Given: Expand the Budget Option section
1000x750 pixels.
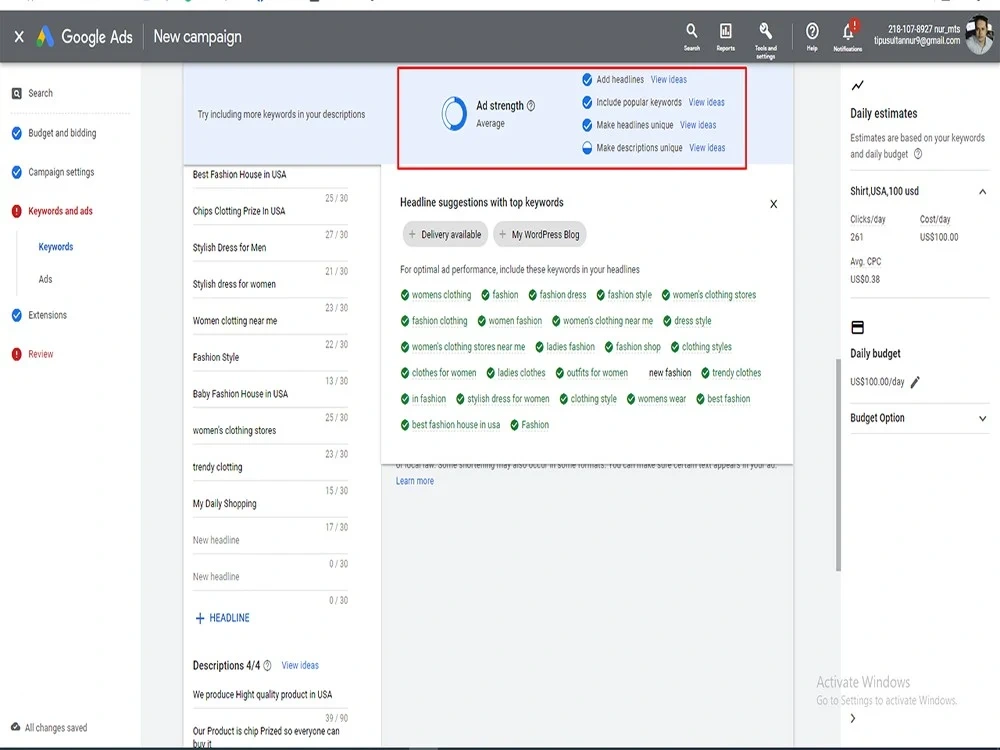Looking at the screenshot, I should [x=983, y=418].
